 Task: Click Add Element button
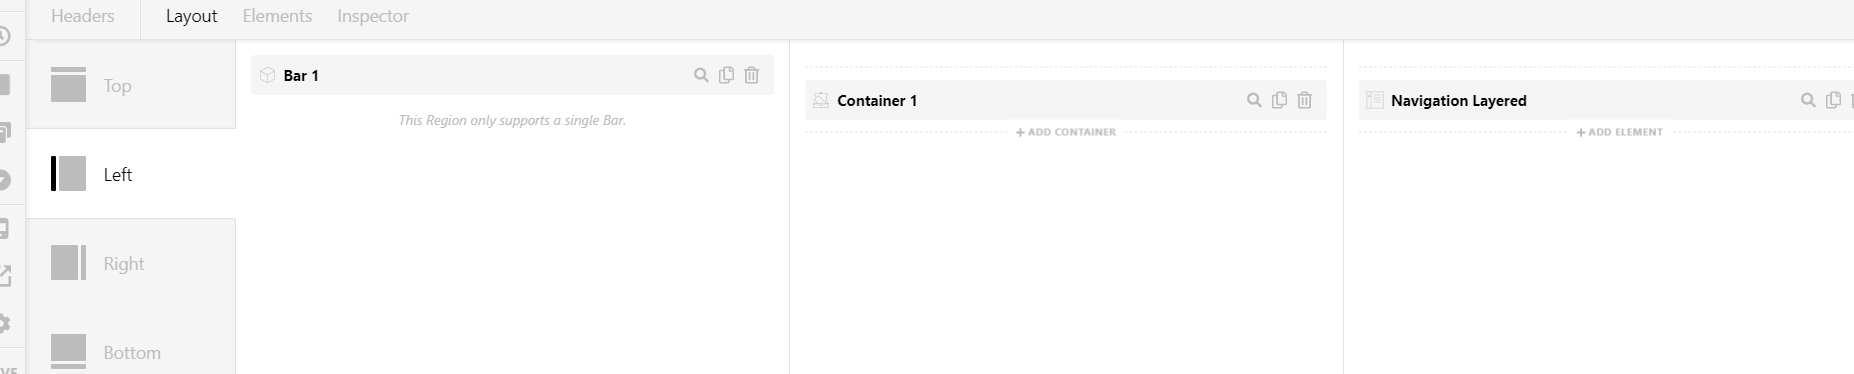1620,132
